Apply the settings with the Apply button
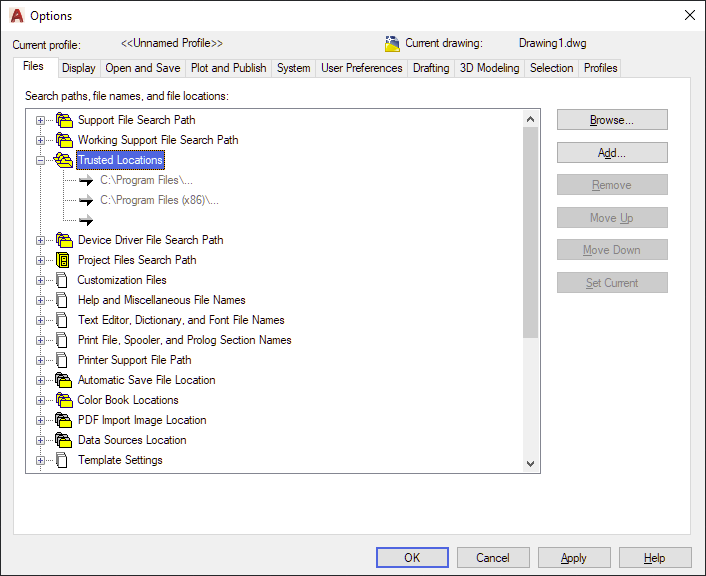706x576 pixels. click(574, 558)
